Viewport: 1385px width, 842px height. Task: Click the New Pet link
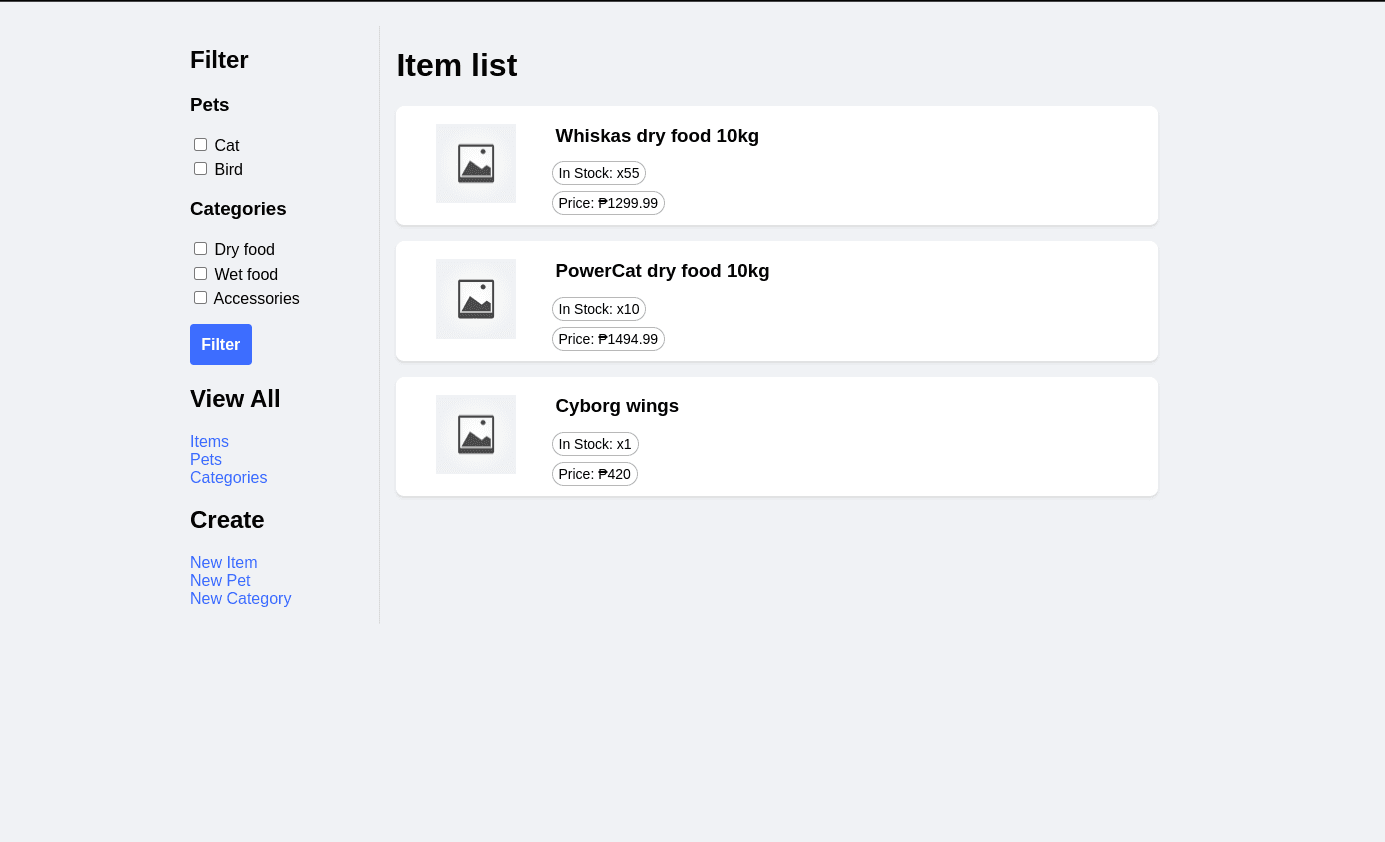[x=220, y=581]
